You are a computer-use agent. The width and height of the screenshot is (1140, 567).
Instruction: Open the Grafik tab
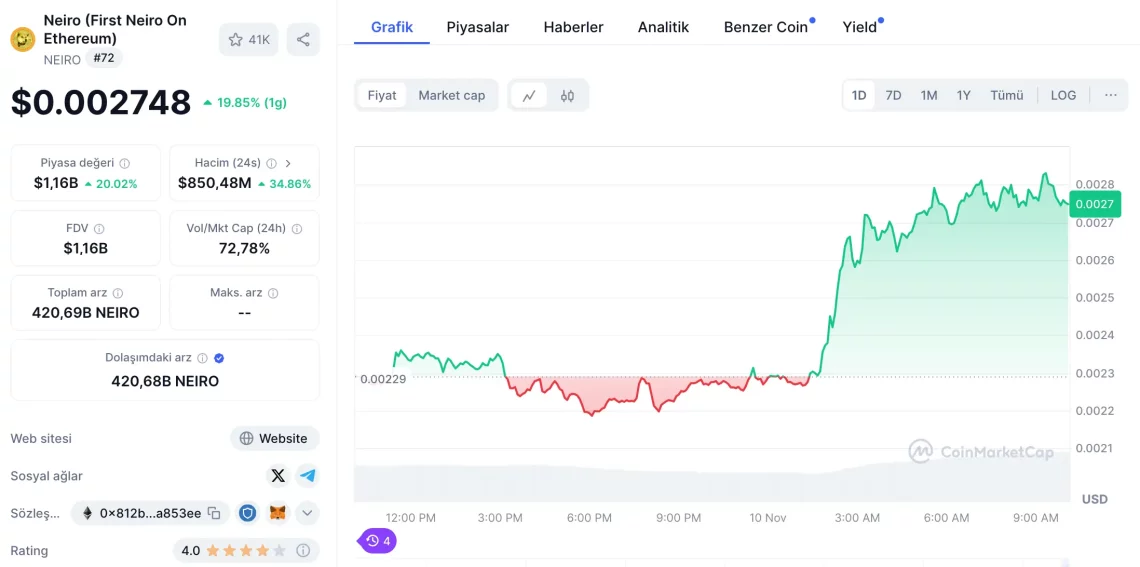coord(392,28)
